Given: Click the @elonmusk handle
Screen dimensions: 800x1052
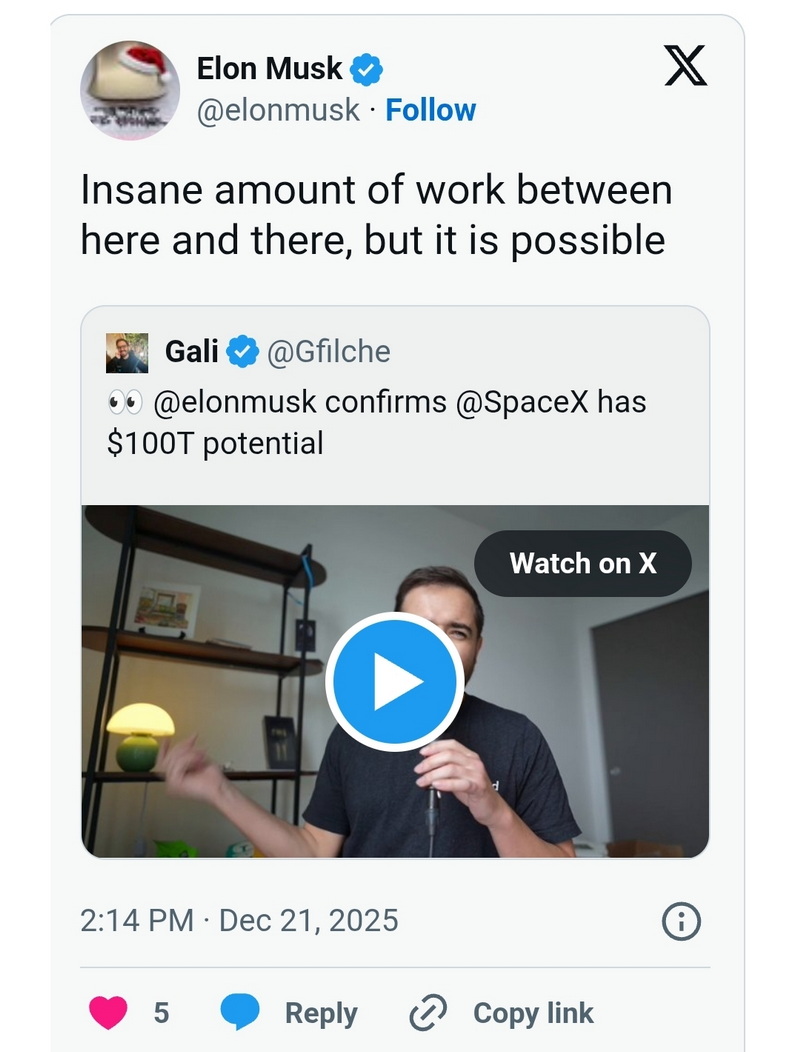Looking at the screenshot, I should [x=278, y=110].
